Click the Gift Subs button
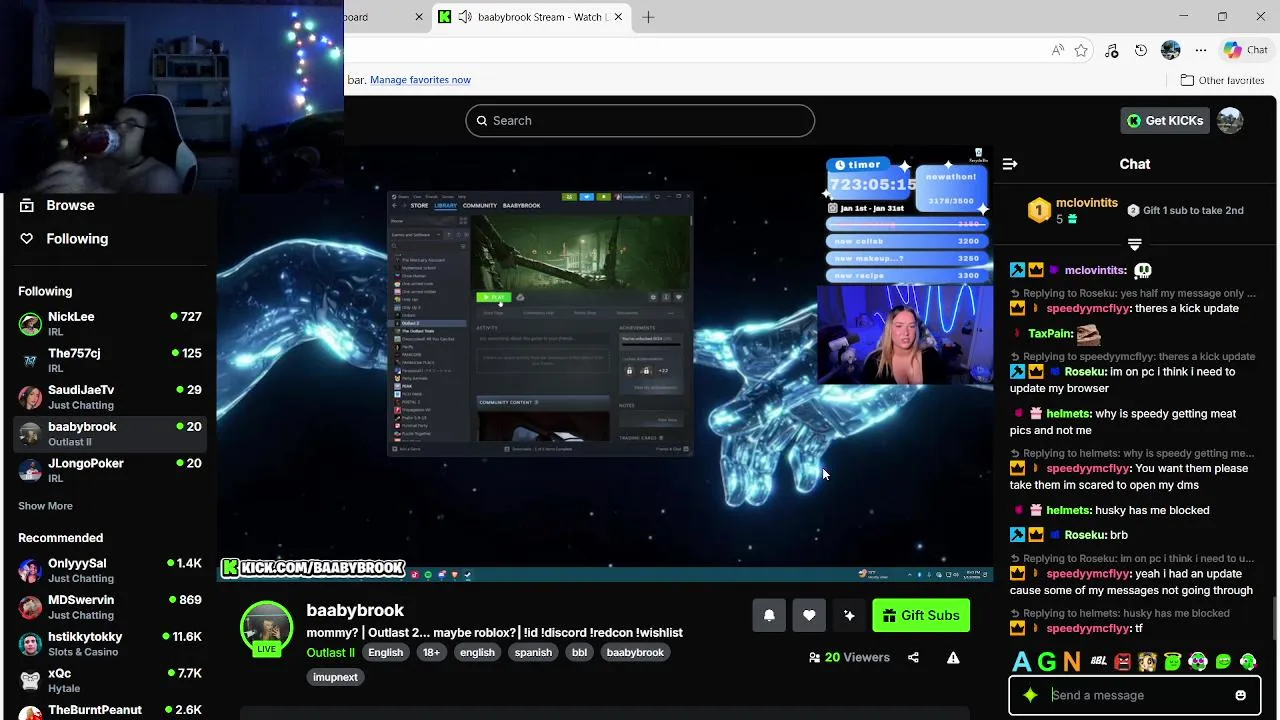Viewport: 1280px width, 720px height. click(x=921, y=616)
